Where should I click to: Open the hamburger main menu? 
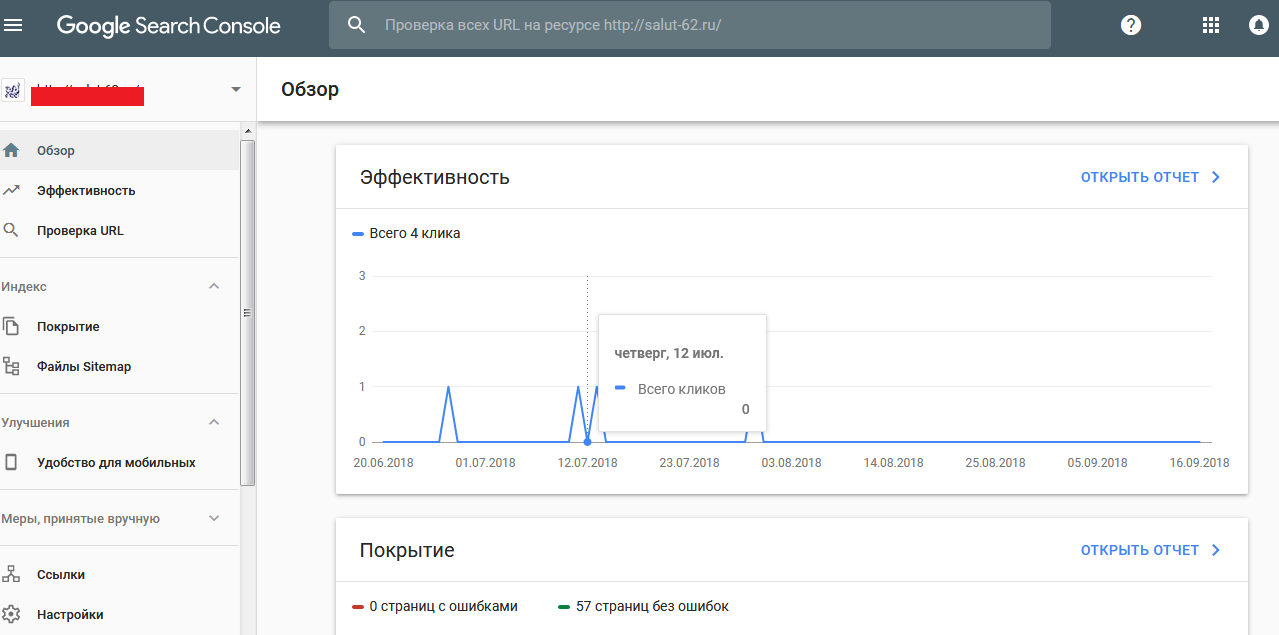click(13, 26)
